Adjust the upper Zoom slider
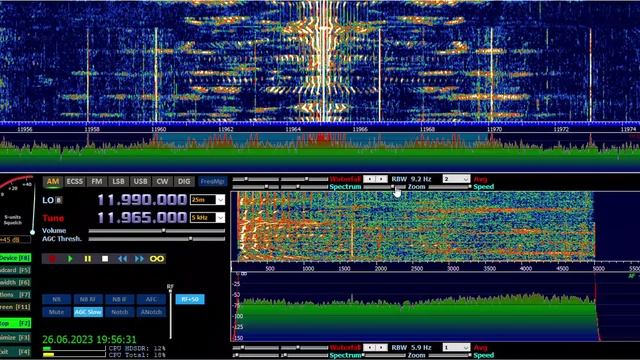Image resolution: width=640 pixels, height=360 pixels. pyautogui.click(x=384, y=187)
